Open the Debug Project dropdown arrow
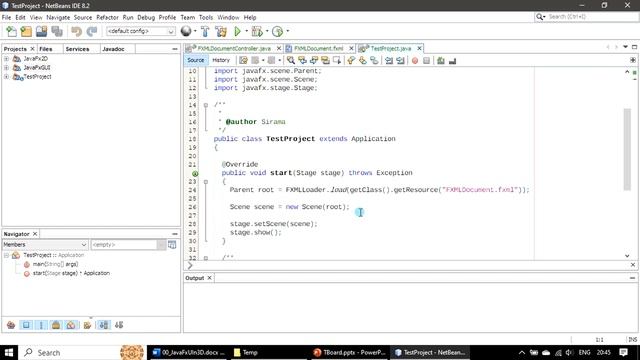 [x=267, y=31]
